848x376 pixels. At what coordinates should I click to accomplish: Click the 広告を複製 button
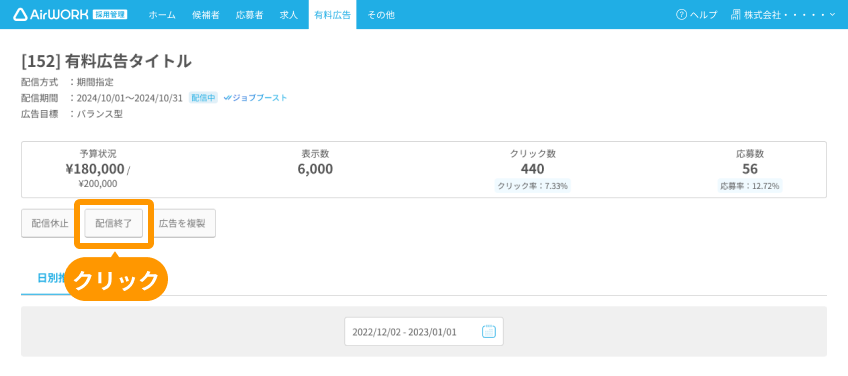point(182,223)
